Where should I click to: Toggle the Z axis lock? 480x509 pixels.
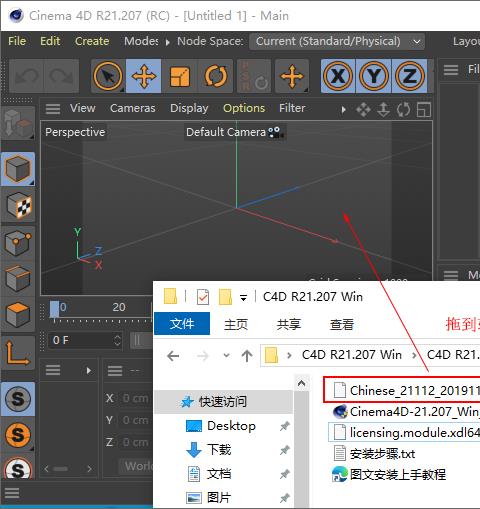click(410, 76)
